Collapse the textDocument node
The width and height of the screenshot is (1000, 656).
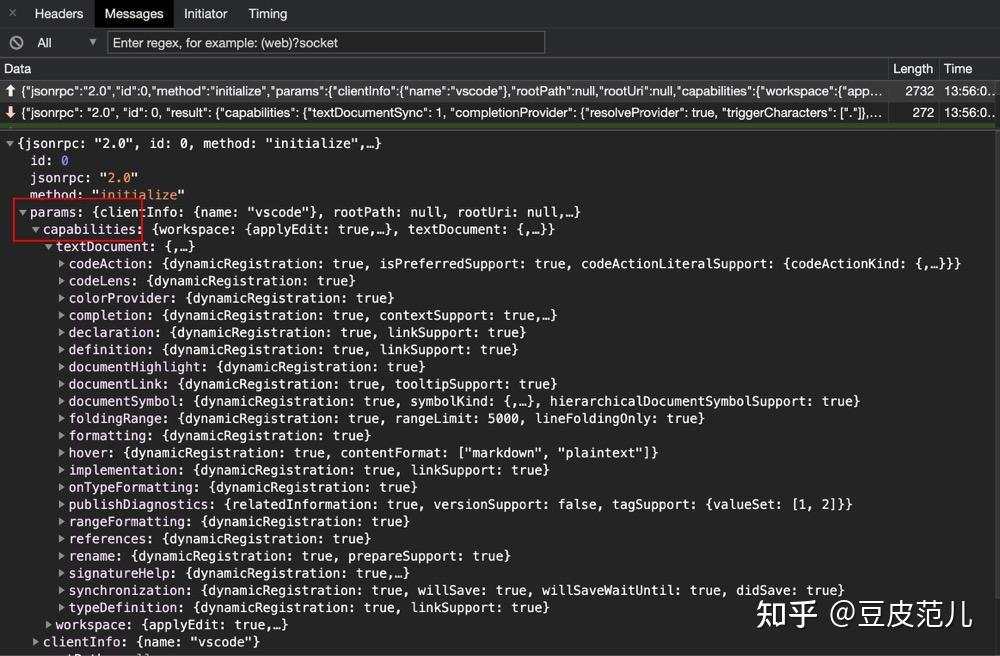[x=49, y=246]
